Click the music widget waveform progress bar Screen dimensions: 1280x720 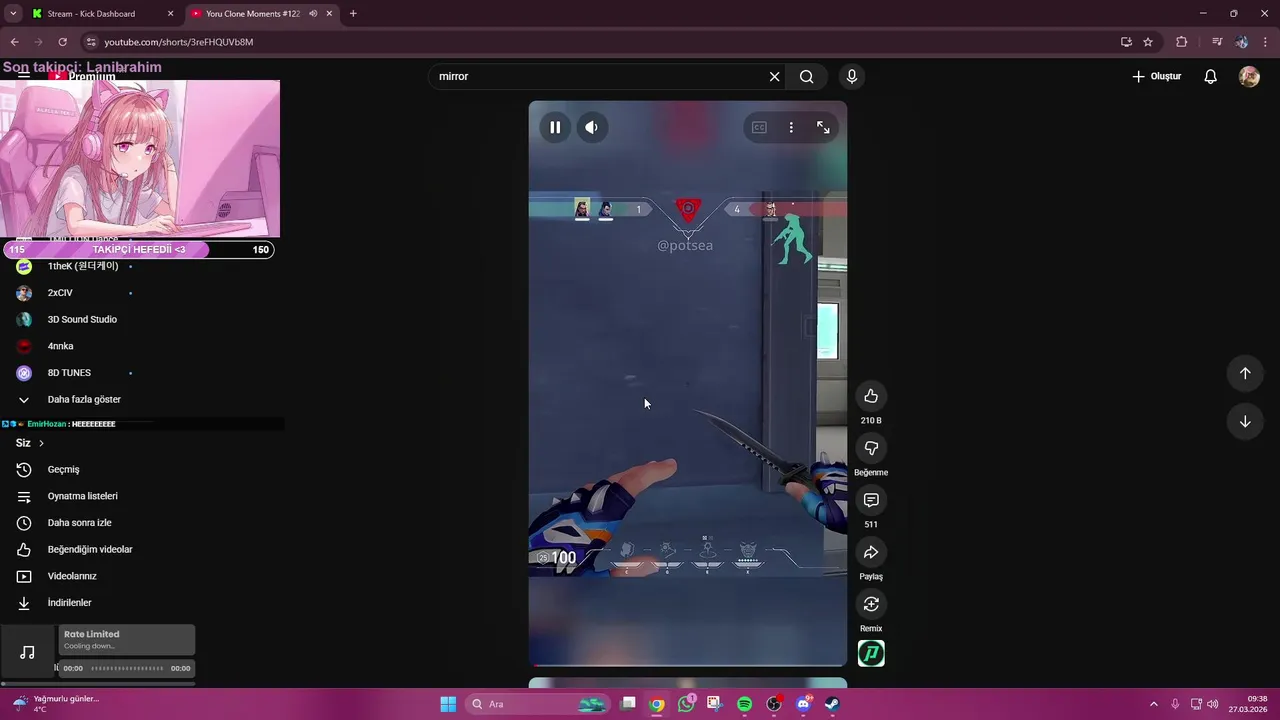click(127, 668)
